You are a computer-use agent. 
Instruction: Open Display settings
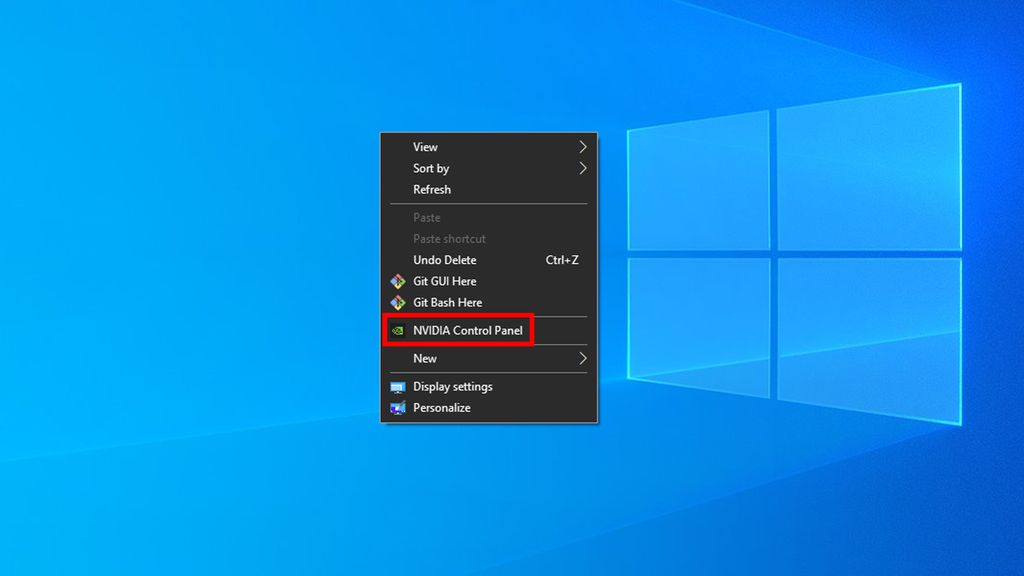pos(452,387)
